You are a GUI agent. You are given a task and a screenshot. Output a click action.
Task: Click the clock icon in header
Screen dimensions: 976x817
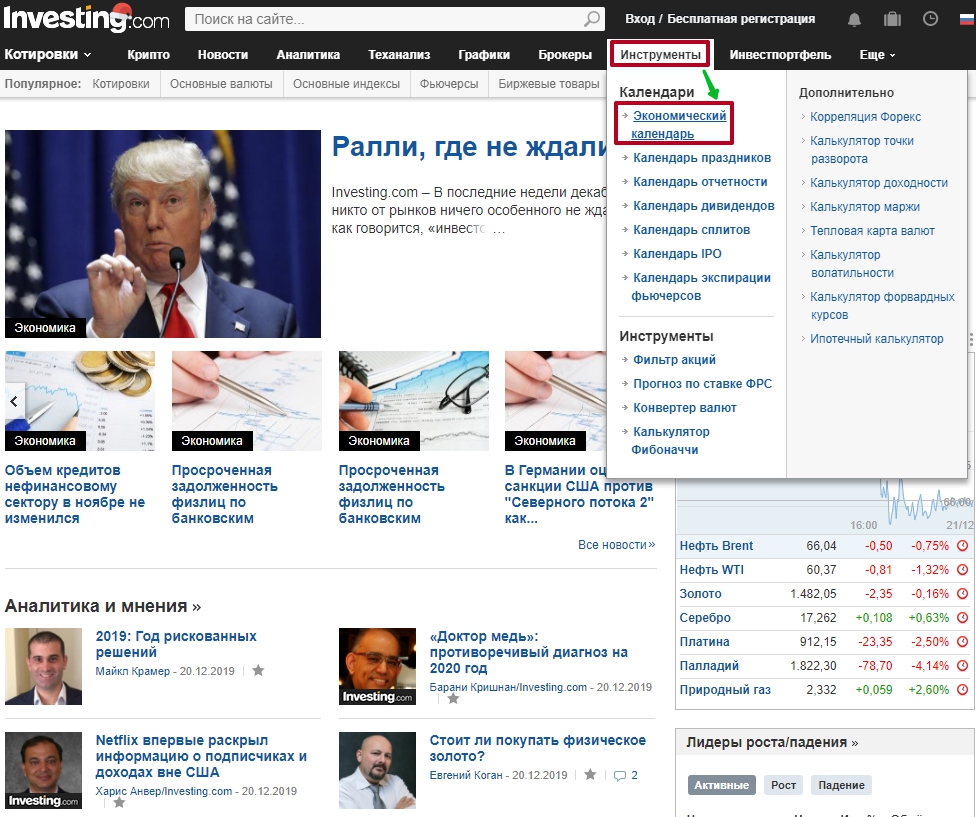coord(930,19)
